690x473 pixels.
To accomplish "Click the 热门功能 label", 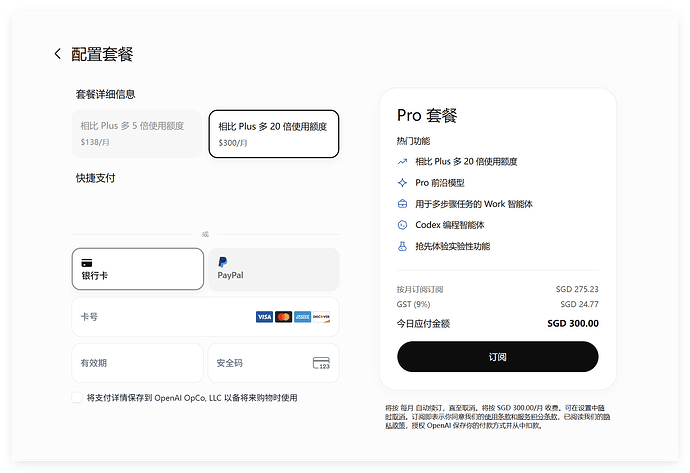I will click(413, 141).
